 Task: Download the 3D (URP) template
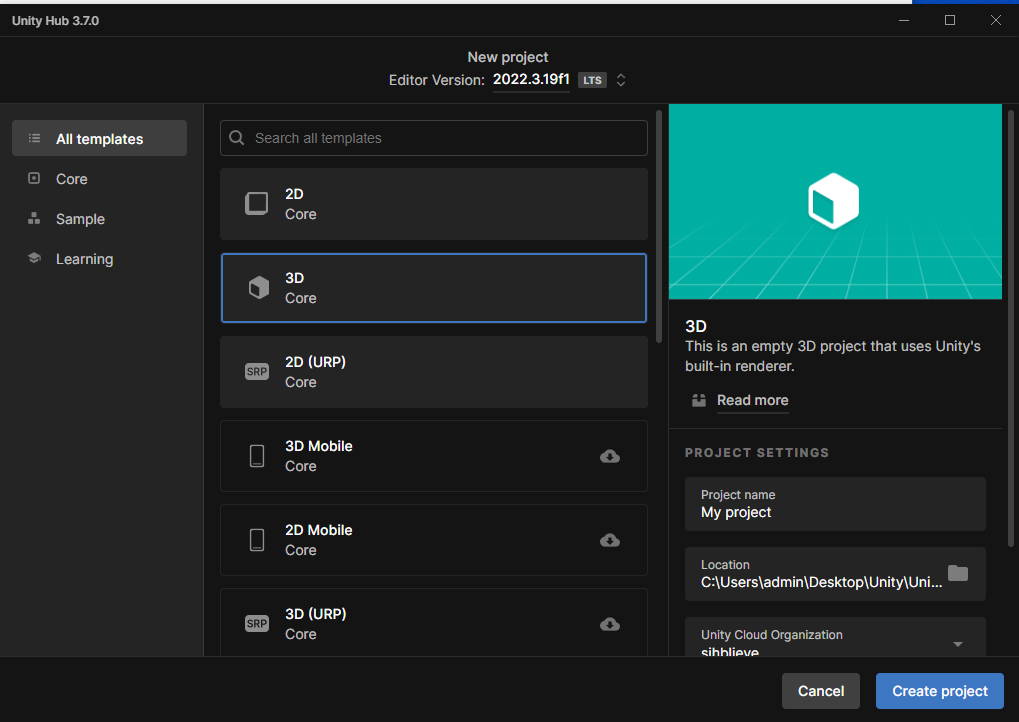(x=610, y=624)
